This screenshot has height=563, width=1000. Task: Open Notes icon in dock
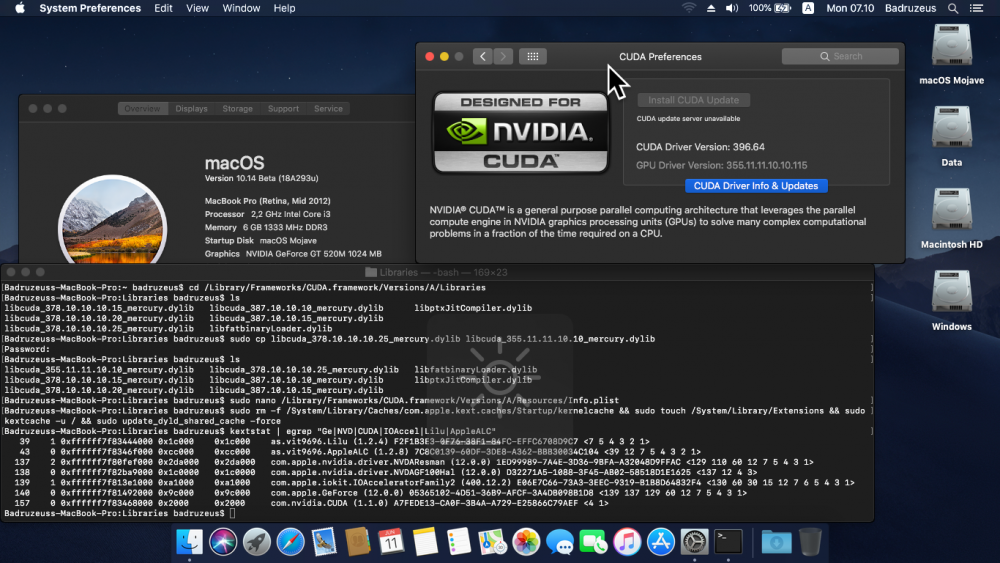(425, 542)
